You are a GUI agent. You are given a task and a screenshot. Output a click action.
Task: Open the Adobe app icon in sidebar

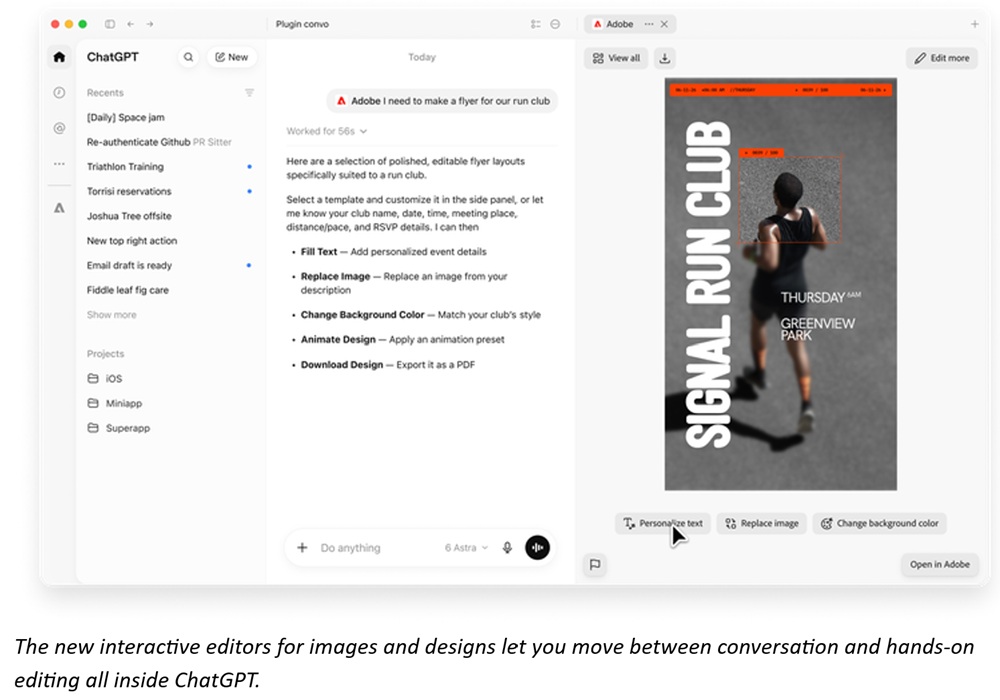(x=59, y=208)
